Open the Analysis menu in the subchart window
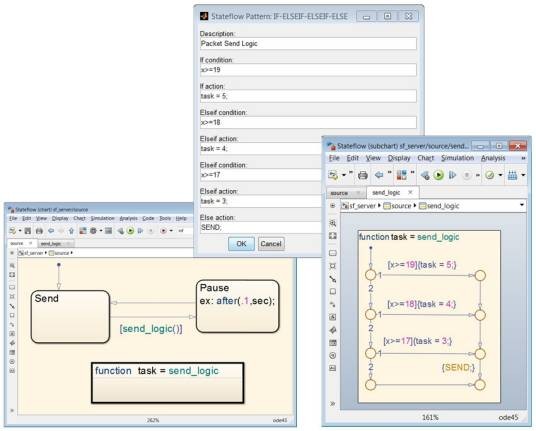The height and width of the screenshot is (431, 536). 493,158
